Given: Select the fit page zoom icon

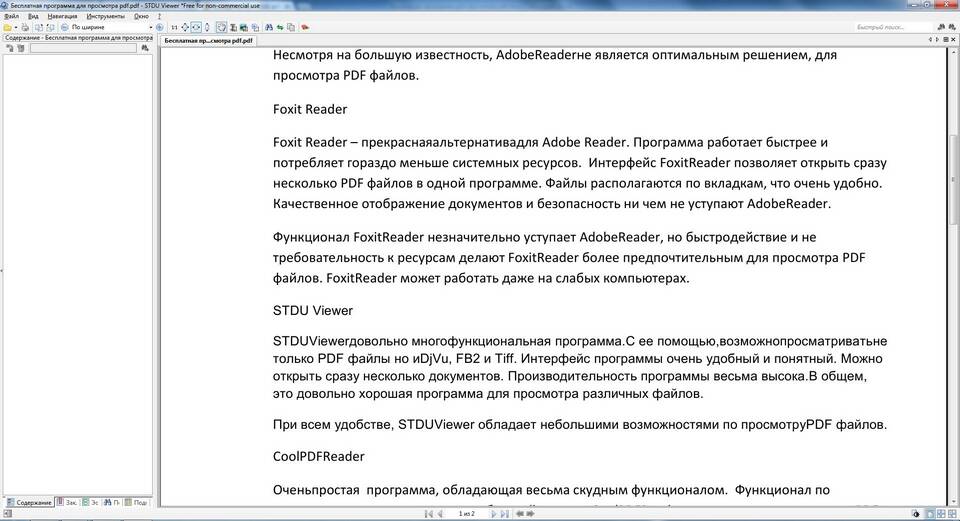Looking at the screenshot, I should point(185,28).
